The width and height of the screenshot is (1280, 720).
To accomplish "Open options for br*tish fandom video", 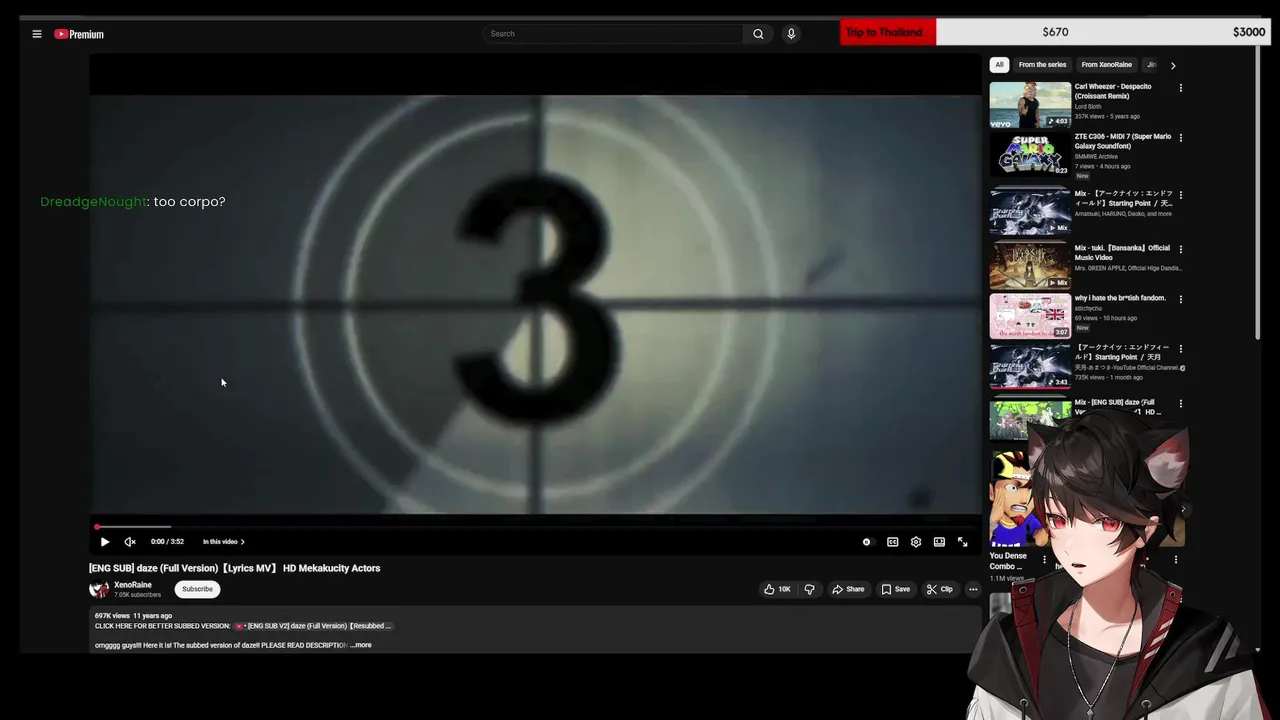I will (x=1181, y=299).
